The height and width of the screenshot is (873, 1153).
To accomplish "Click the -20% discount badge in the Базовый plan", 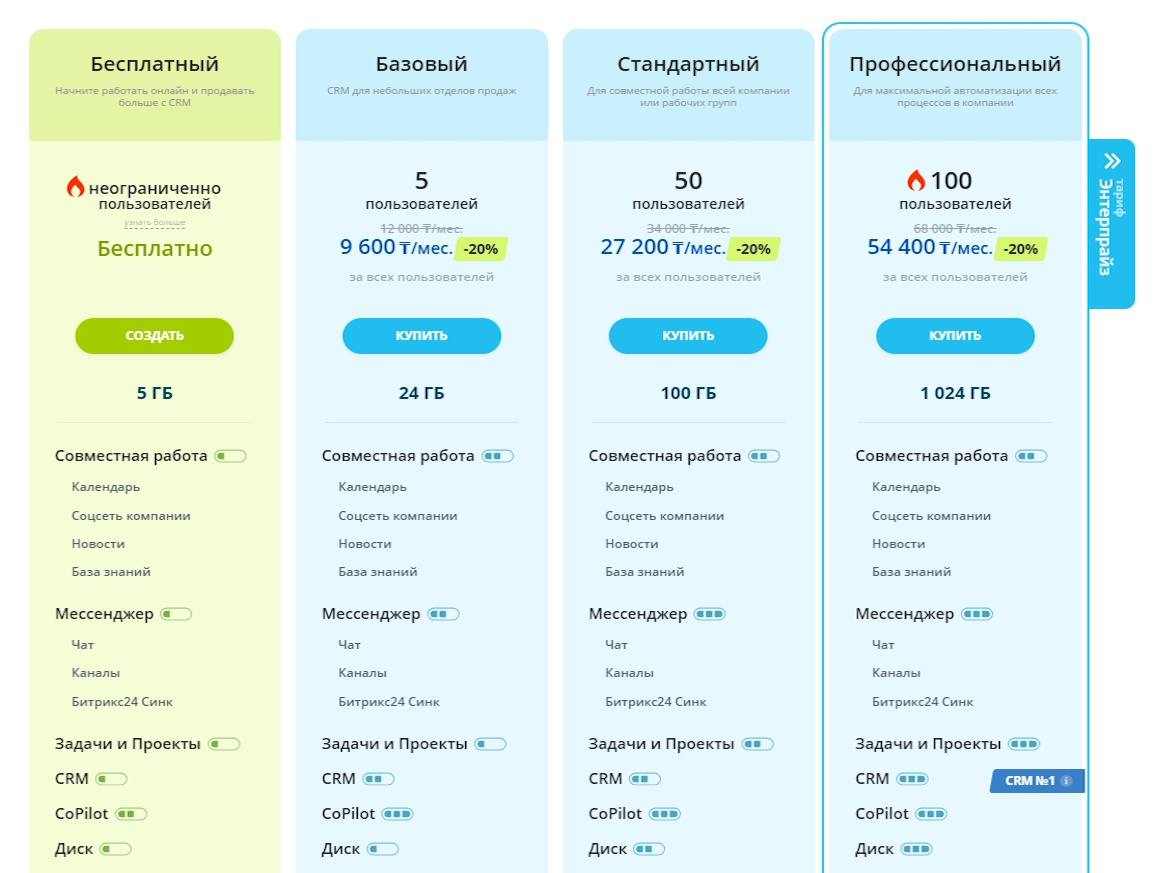I will pos(481,249).
